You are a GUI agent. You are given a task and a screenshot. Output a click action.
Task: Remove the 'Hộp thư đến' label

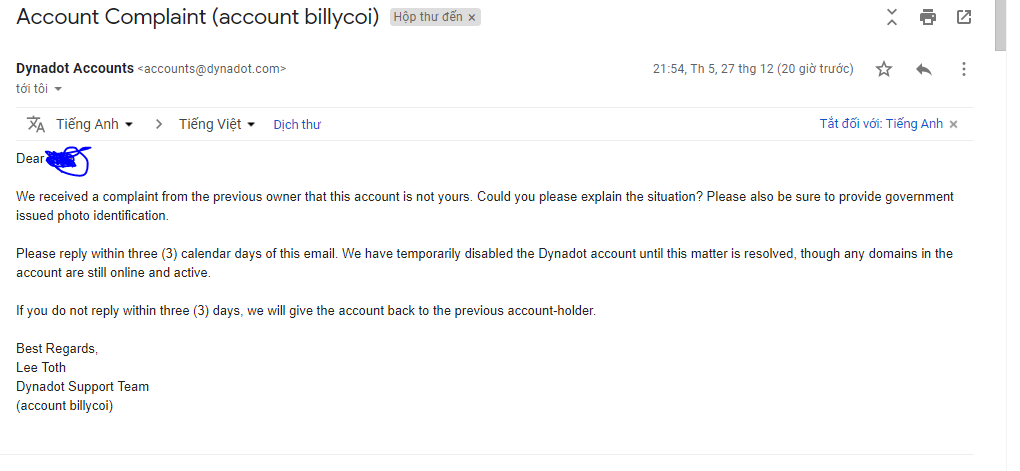472,18
